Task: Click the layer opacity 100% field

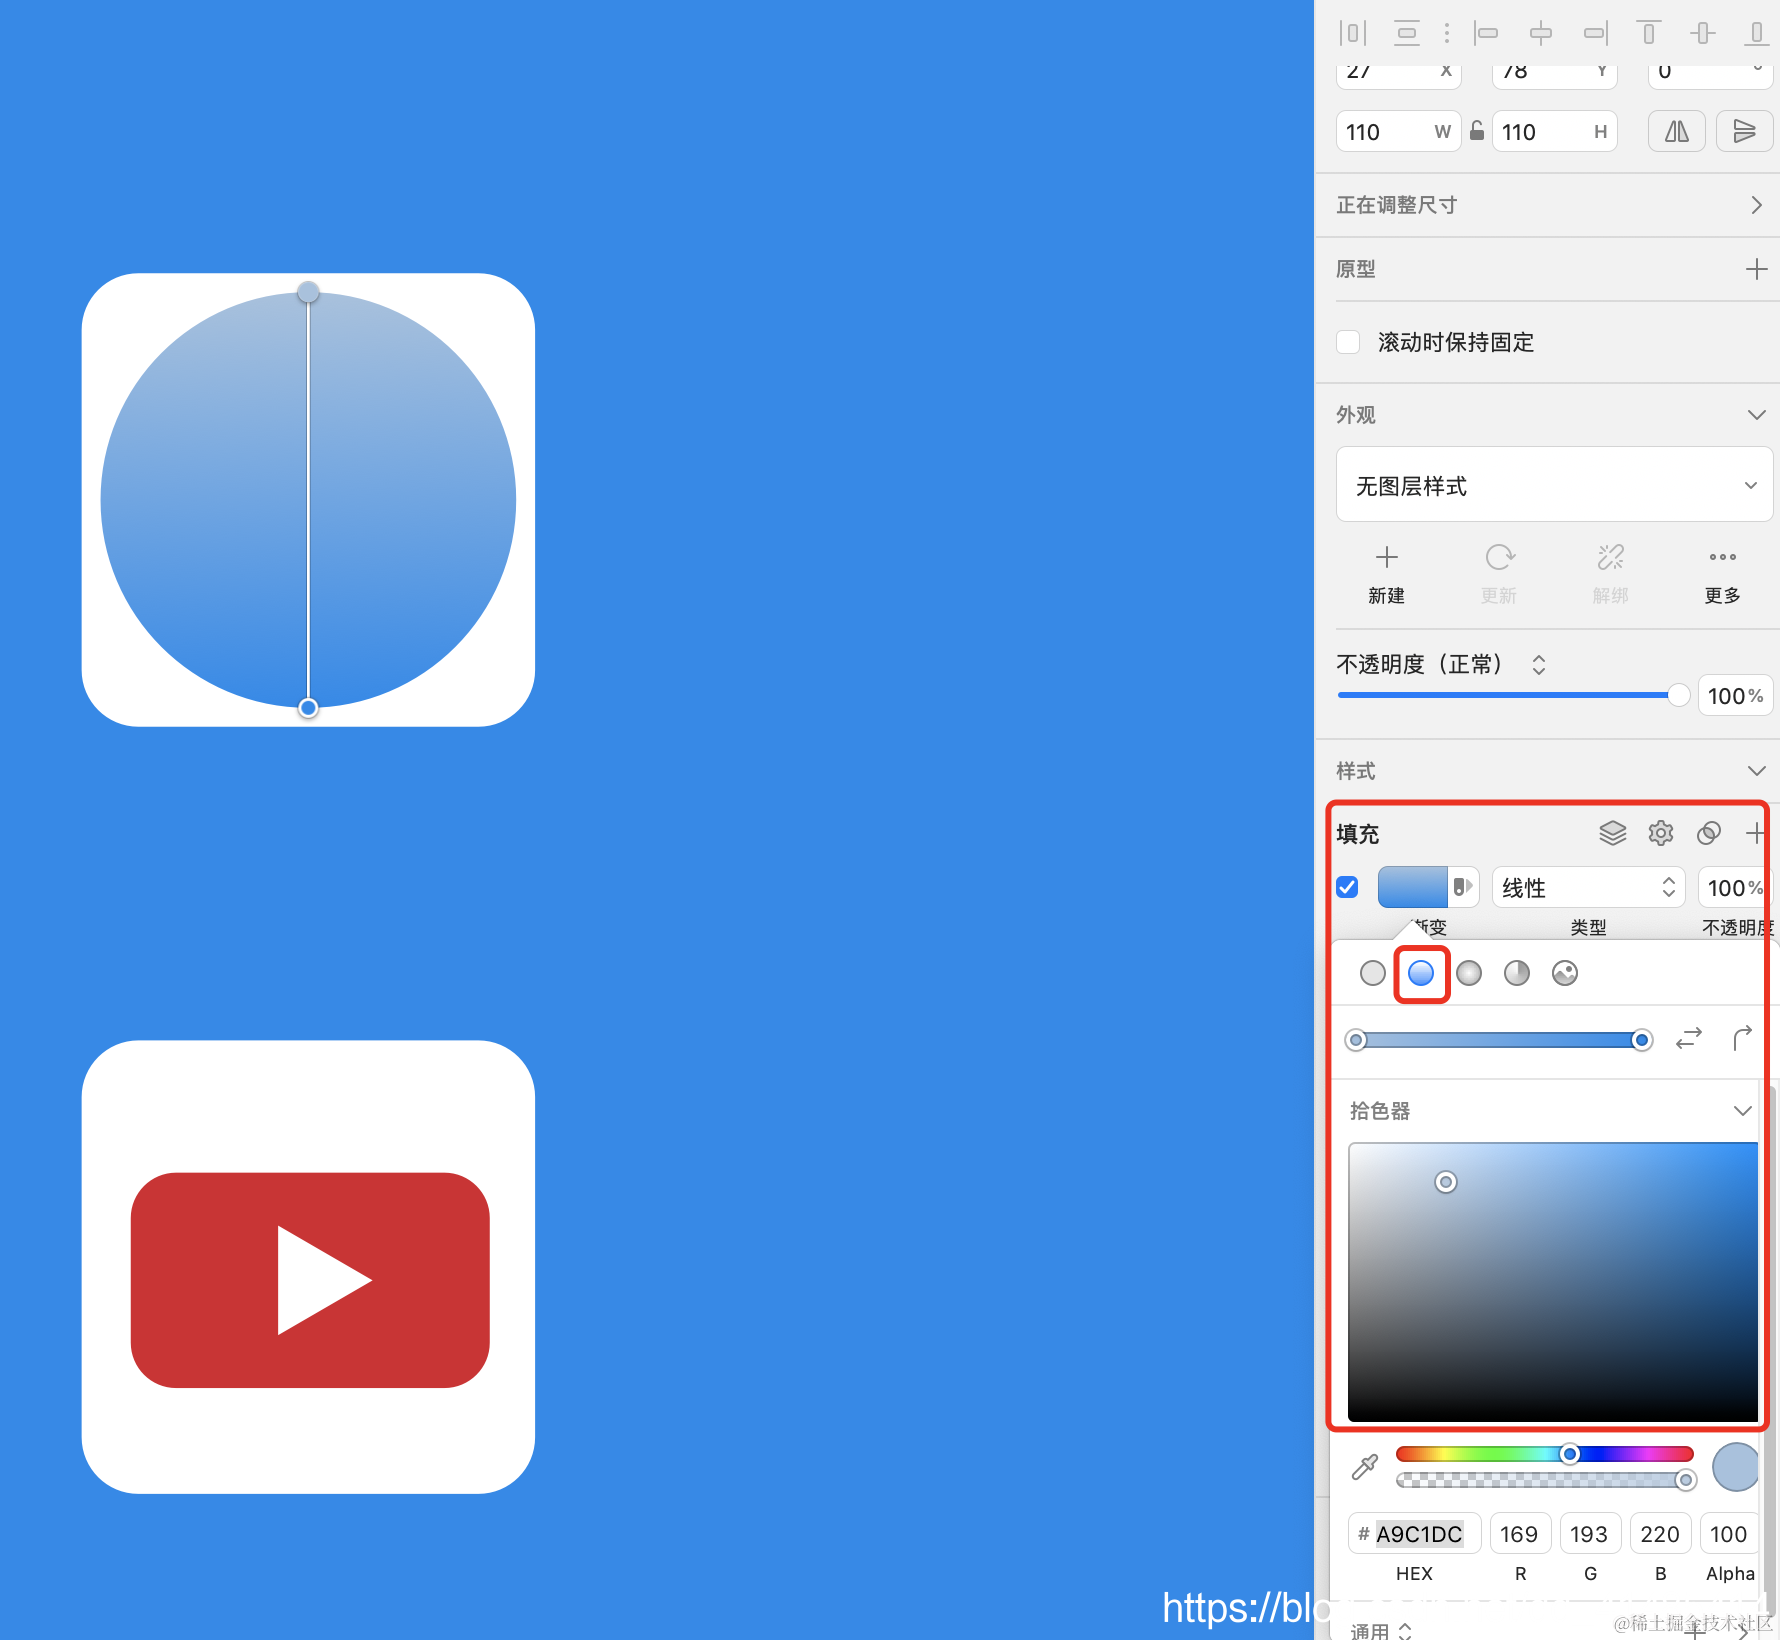Action: (x=1735, y=696)
